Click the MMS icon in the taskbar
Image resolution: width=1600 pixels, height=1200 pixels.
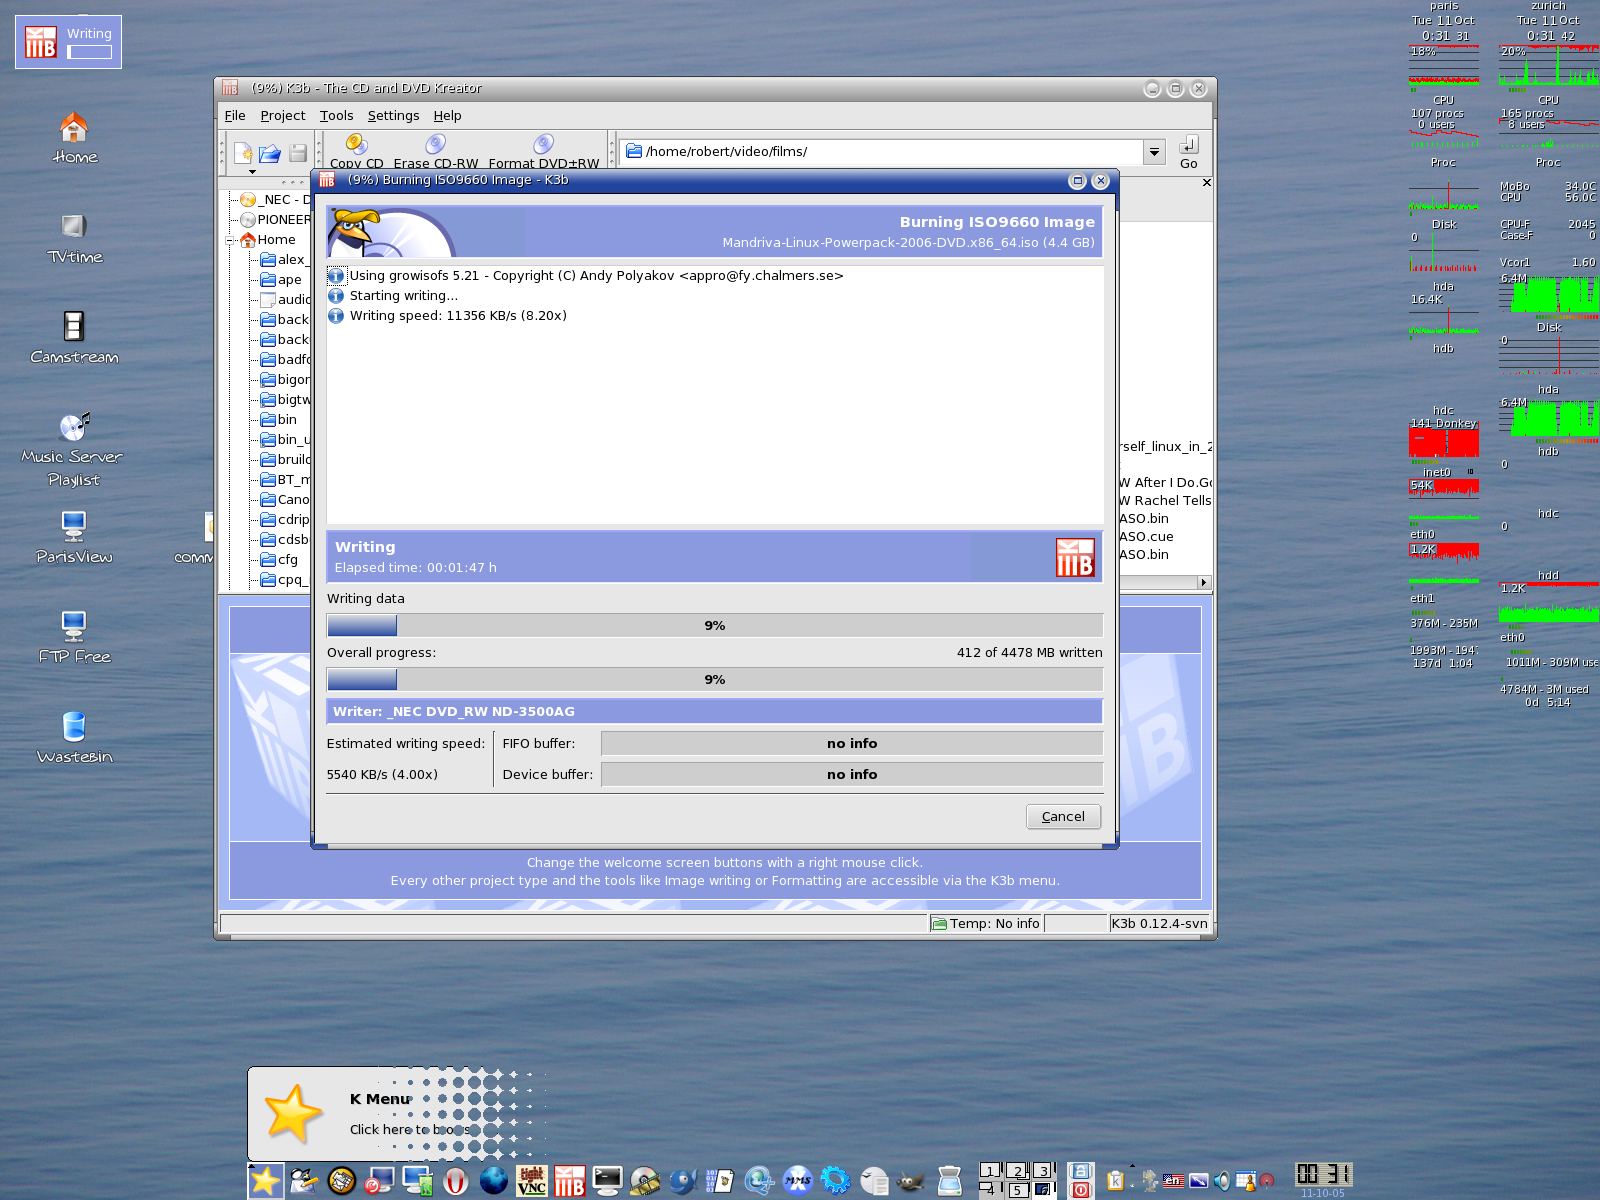[797, 1182]
